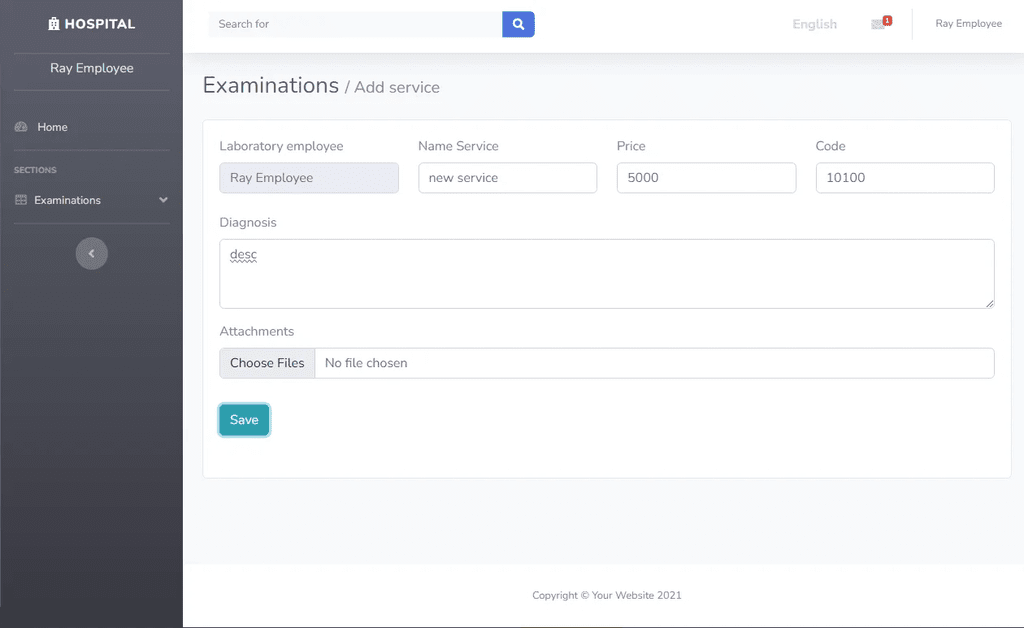Click the Diagnosis textarea resize handle
This screenshot has width=1024, height=628.
[989, 303]
